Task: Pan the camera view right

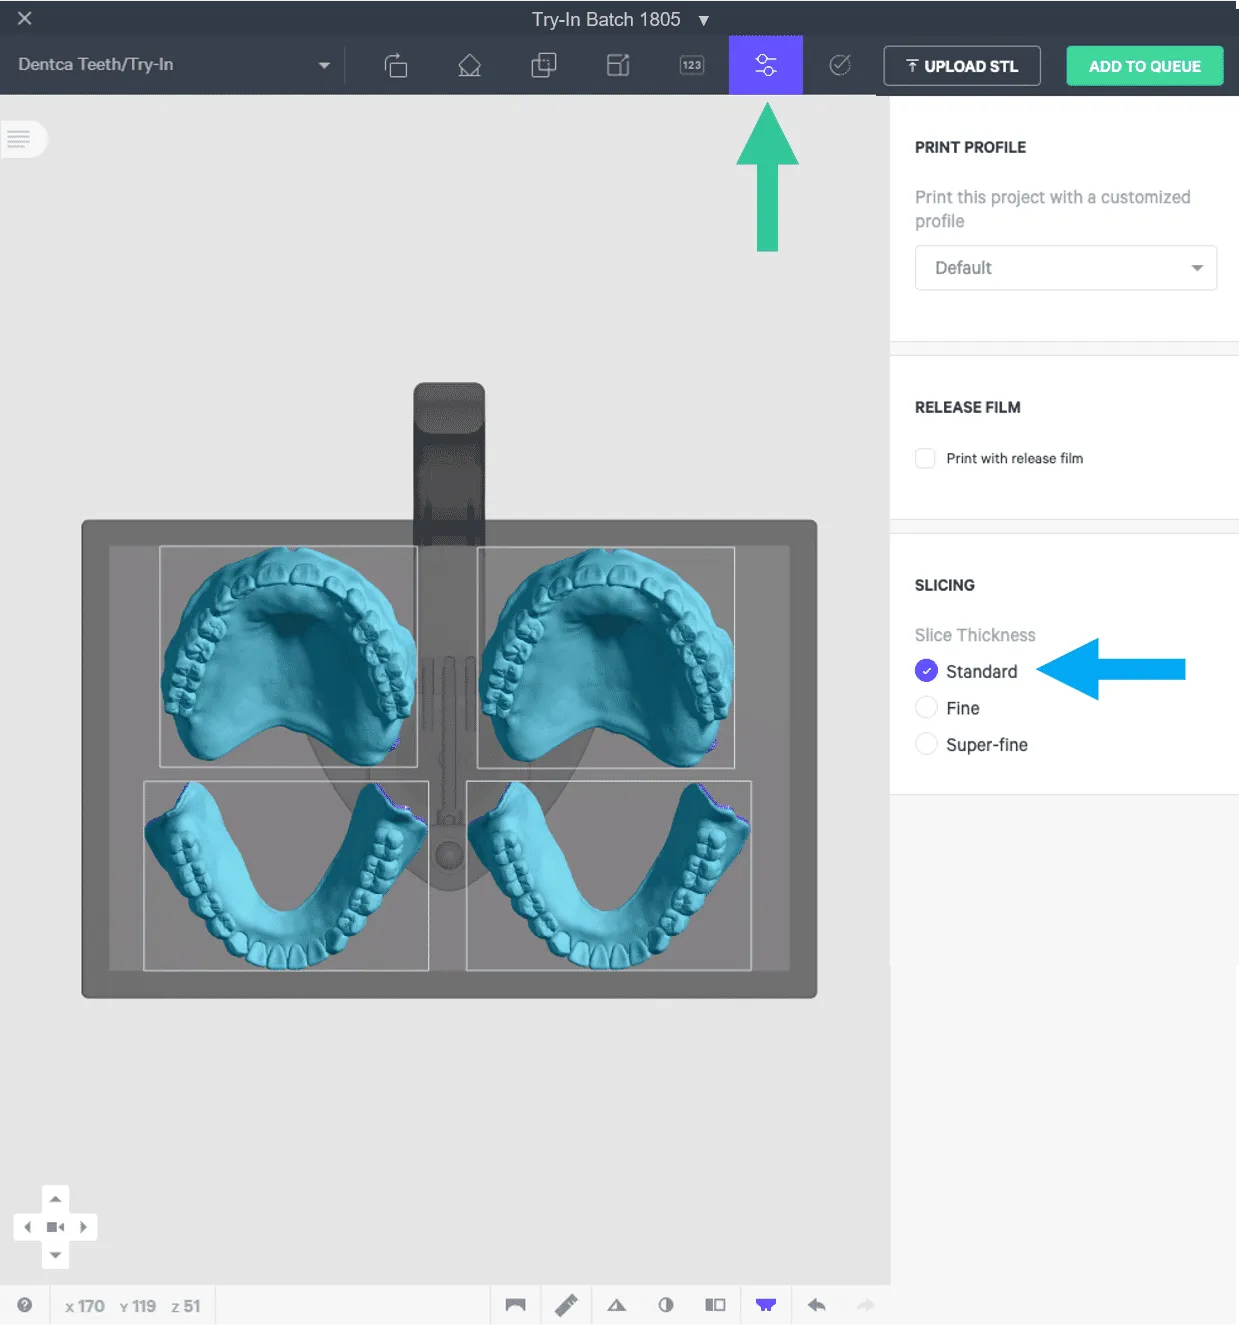Action: pyautogui.click(x=84, y=1227)
